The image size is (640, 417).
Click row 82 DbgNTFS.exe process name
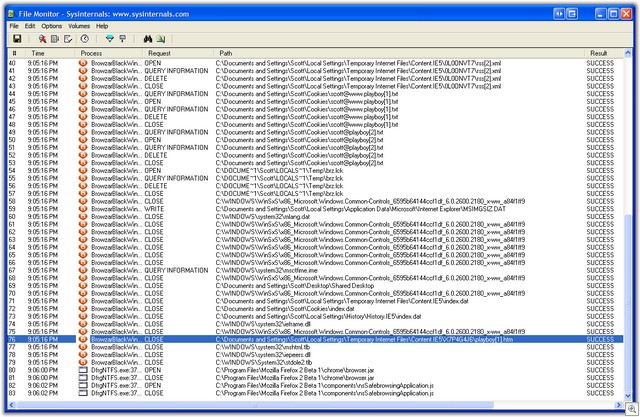pos(116,385)
